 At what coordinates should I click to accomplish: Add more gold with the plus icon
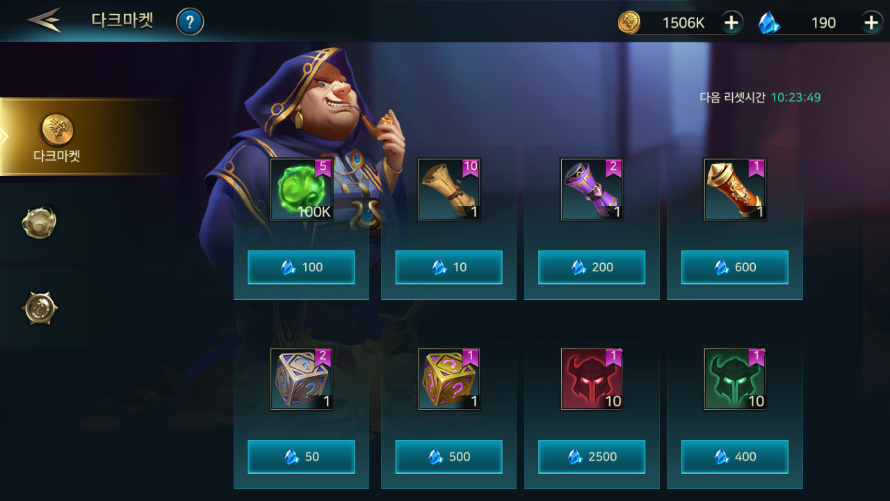coord(731,23)
